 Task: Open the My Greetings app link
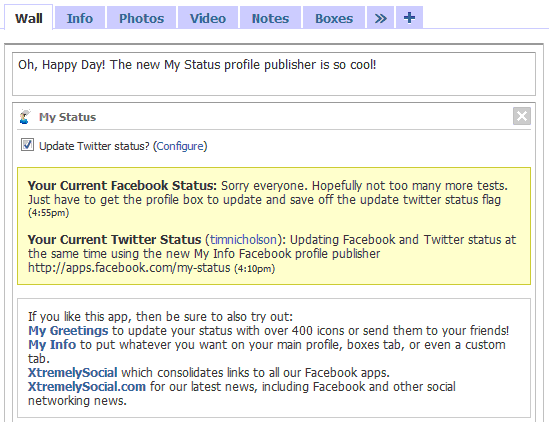[68, 331]
